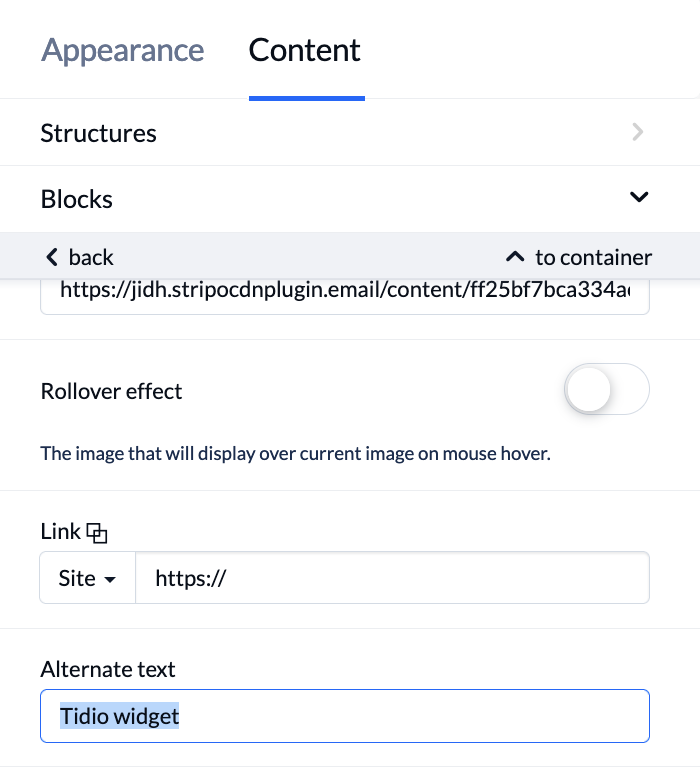
Task: Click the small caret arrow beside Site
Action: pyautogui.click(x=111, y=579)
